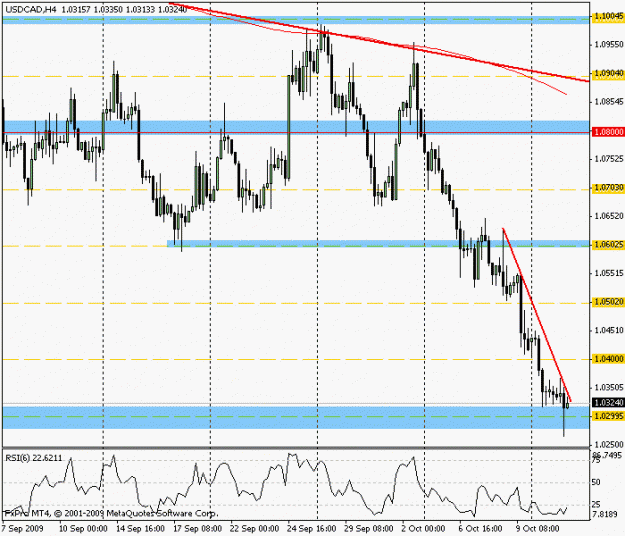
Task: Click the 1.04510 price axis value
Action: click(608, 330)
